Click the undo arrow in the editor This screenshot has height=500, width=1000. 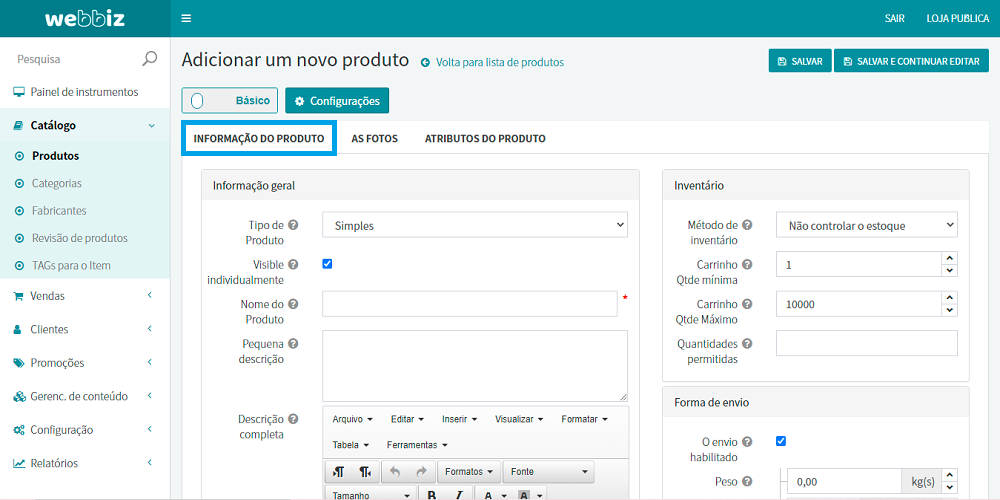(395, 472)
